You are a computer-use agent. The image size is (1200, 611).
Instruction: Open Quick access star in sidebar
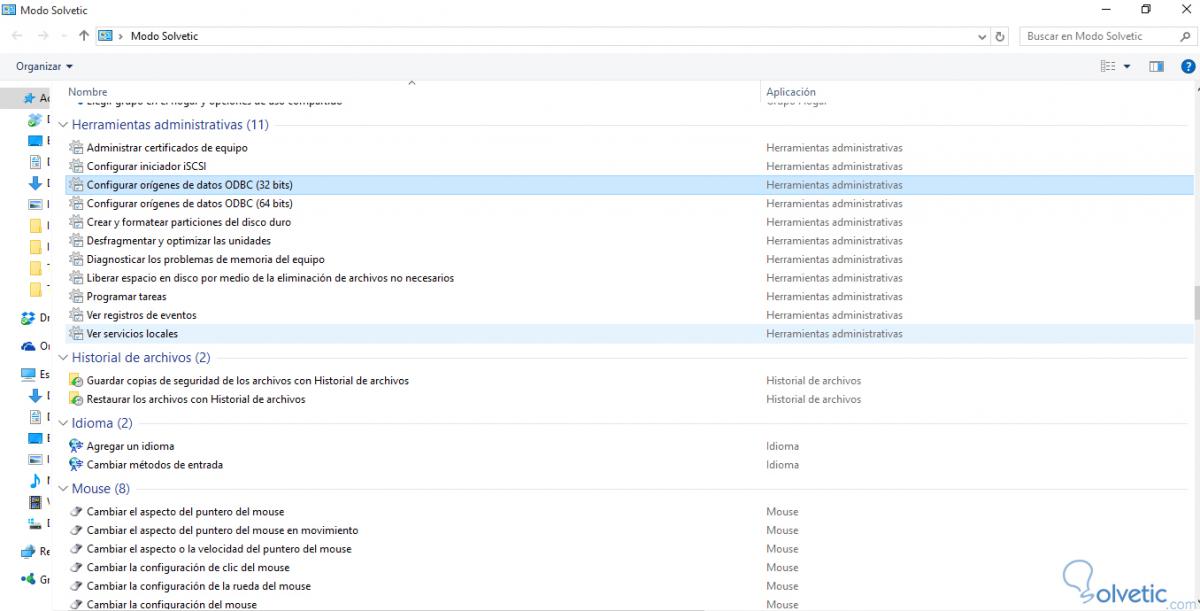tap(30, 98)
